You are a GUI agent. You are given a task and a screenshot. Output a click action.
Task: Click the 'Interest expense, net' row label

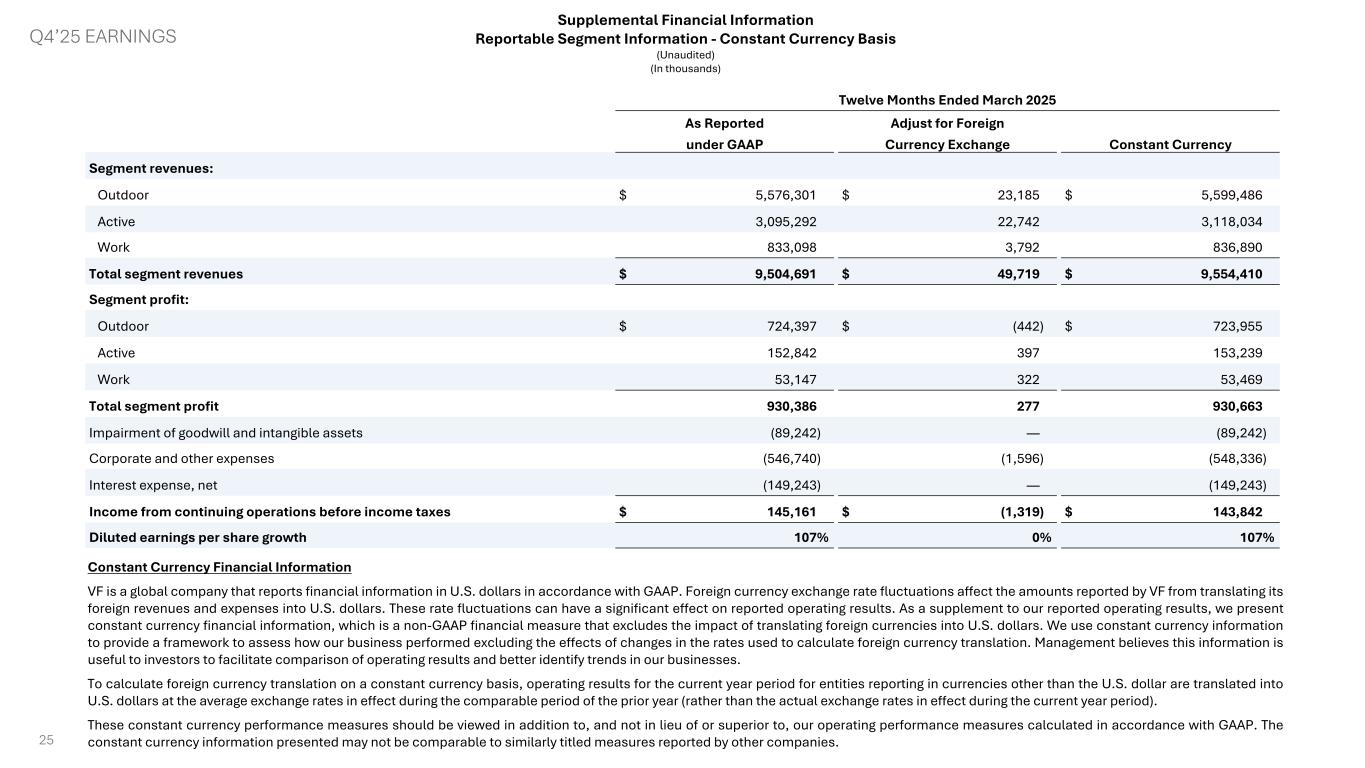pos(153,485)
